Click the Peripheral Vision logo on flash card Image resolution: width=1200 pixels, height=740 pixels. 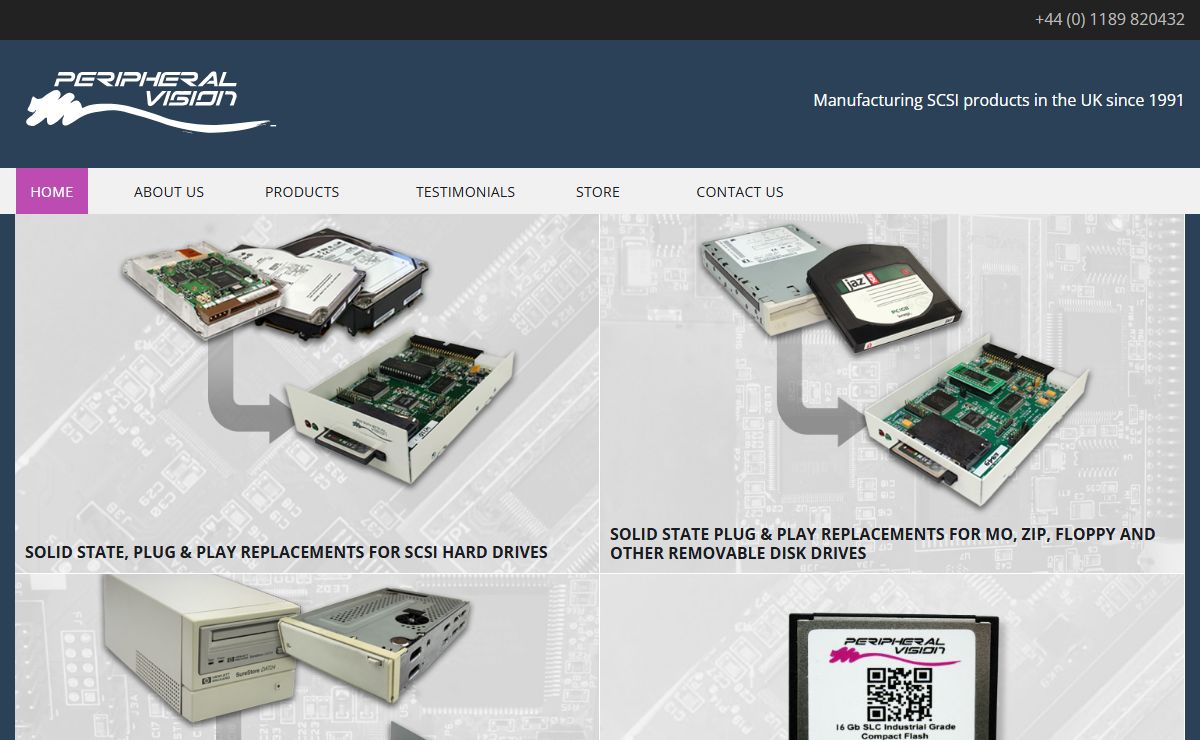(x=895, y=648)
